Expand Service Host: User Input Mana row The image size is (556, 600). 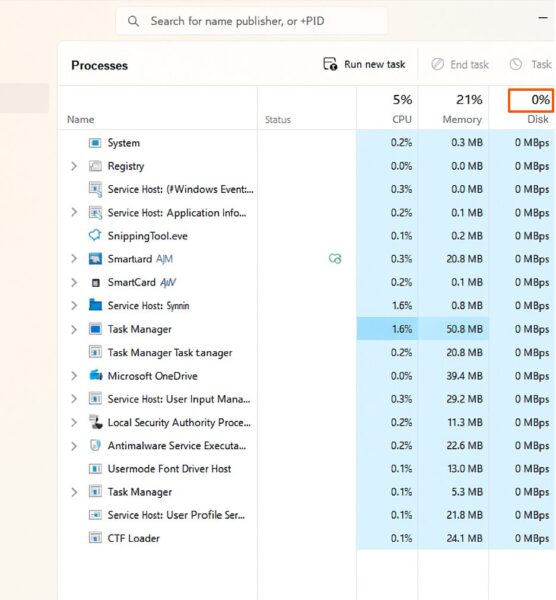point(74,399)
